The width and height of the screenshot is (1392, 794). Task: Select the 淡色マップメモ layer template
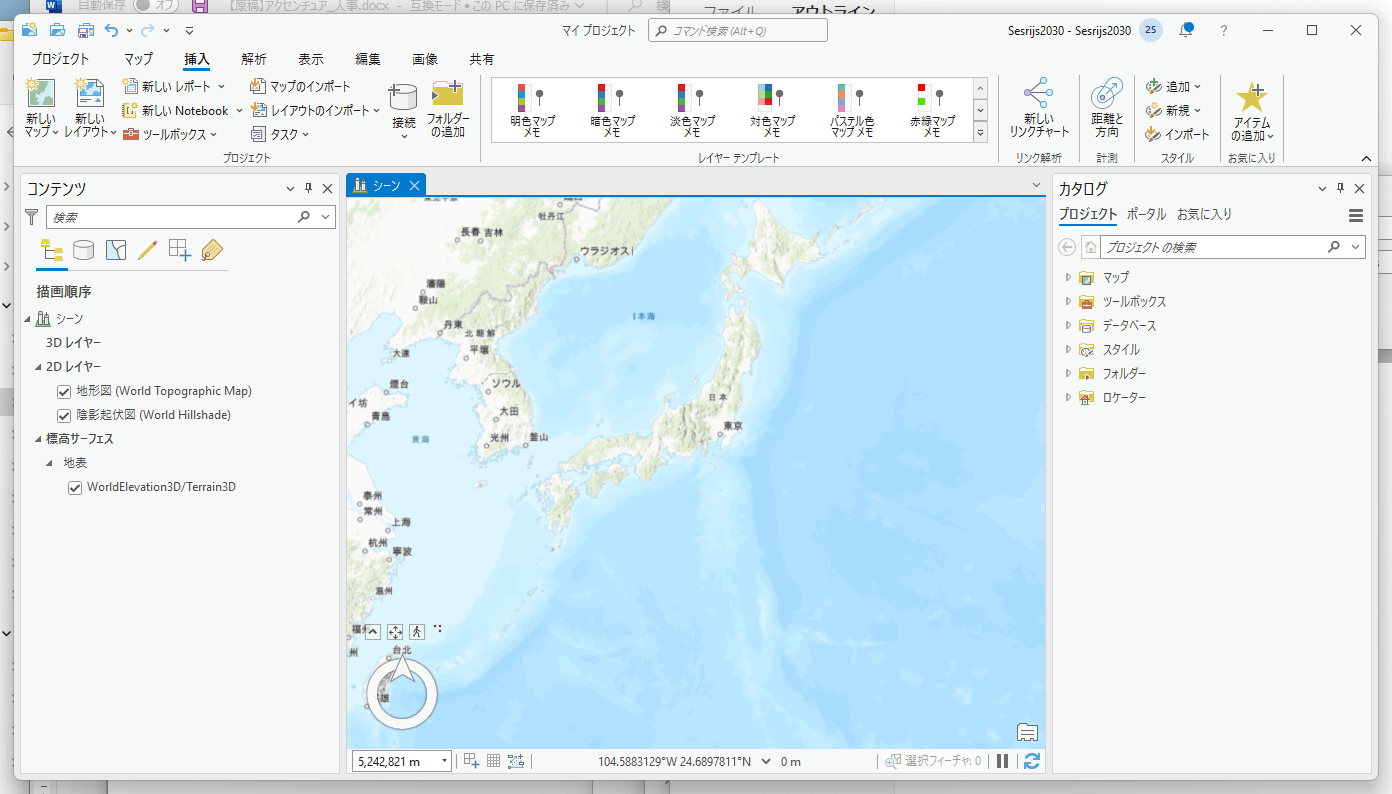click(x=692, y=110)
